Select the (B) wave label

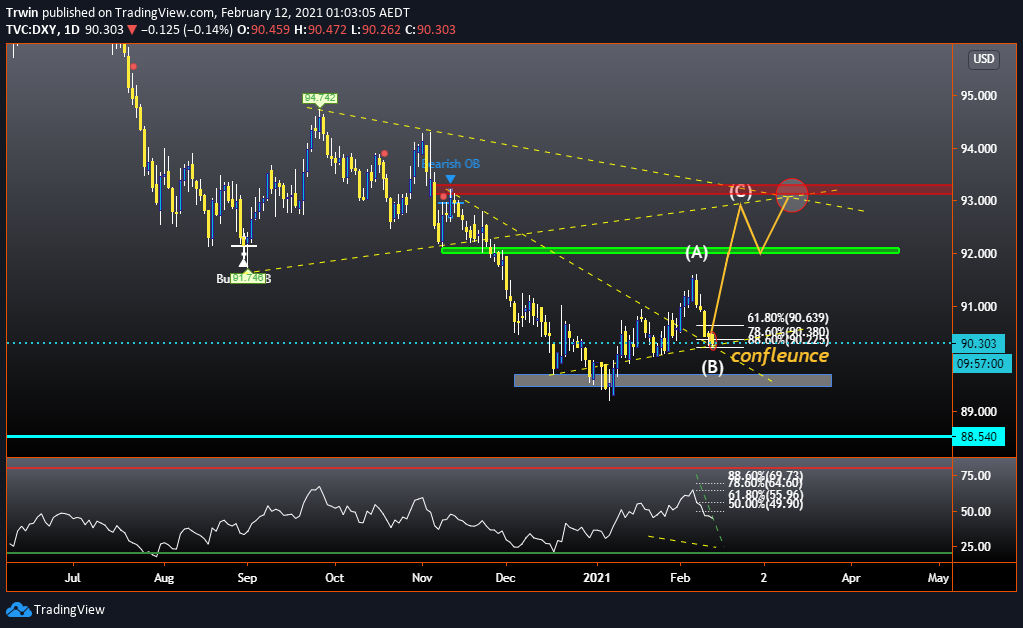click(712, 367)
